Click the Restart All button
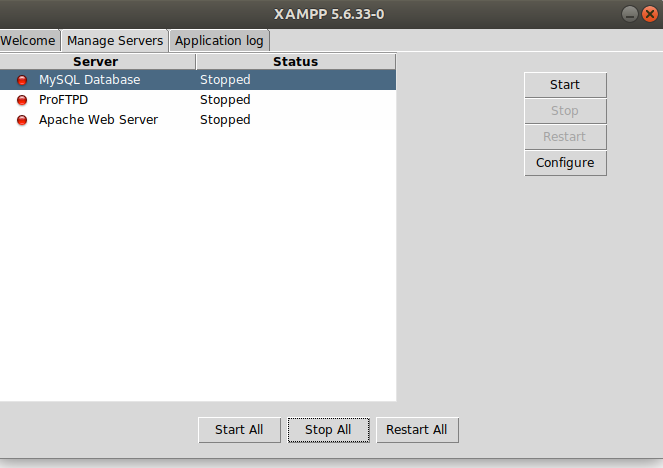Viewport: 663px width, 468px height. click(x=417, y=430)
